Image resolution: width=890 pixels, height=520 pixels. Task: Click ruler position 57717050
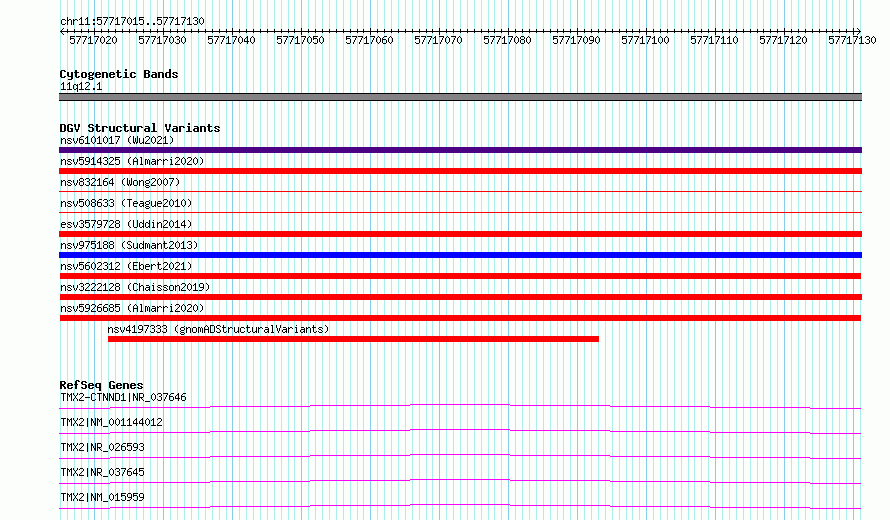[300, 40]
